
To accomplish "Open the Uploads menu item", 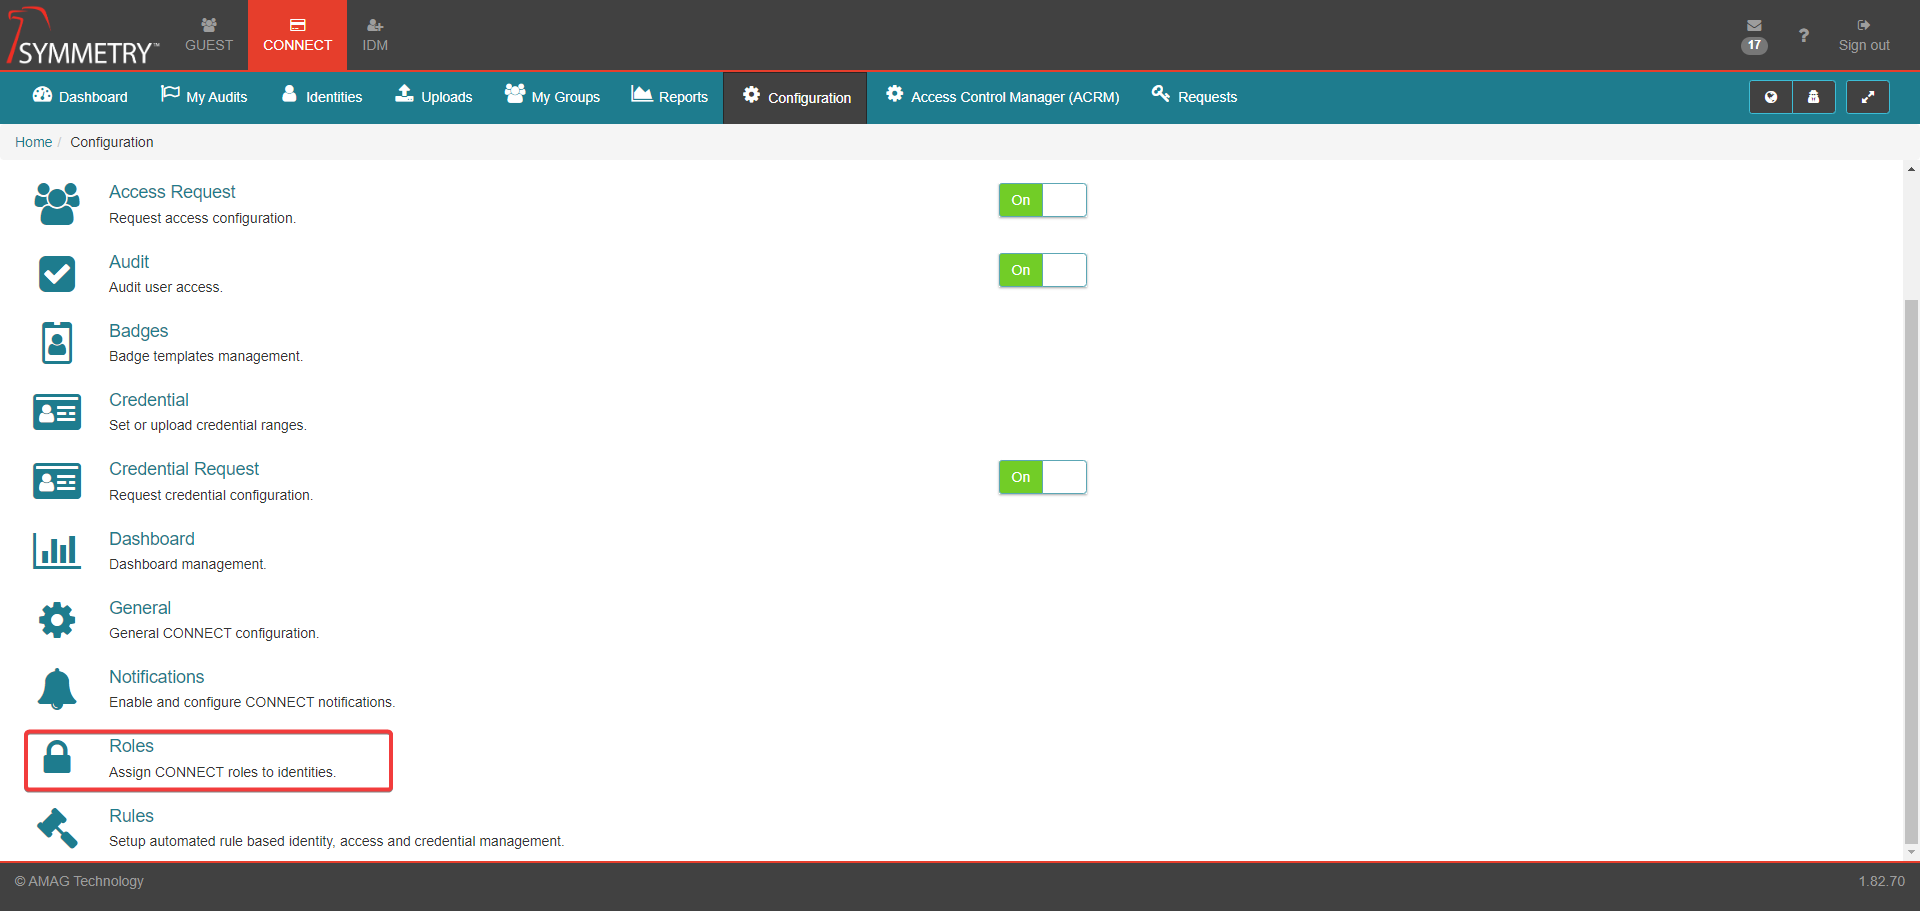I will 434,97.
